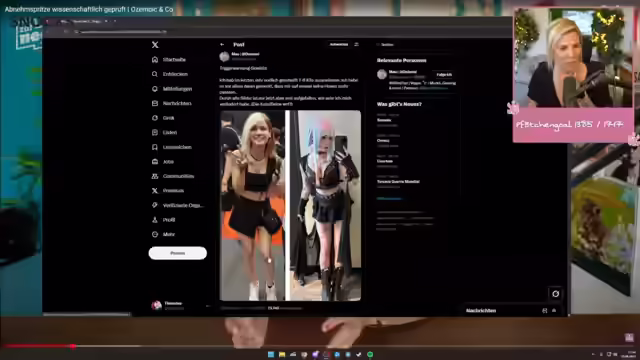Image resolution: width=640 pixels, height=360 pixels.
Task: Select Jobs in the sidebar menu
Action: point(163,162)
